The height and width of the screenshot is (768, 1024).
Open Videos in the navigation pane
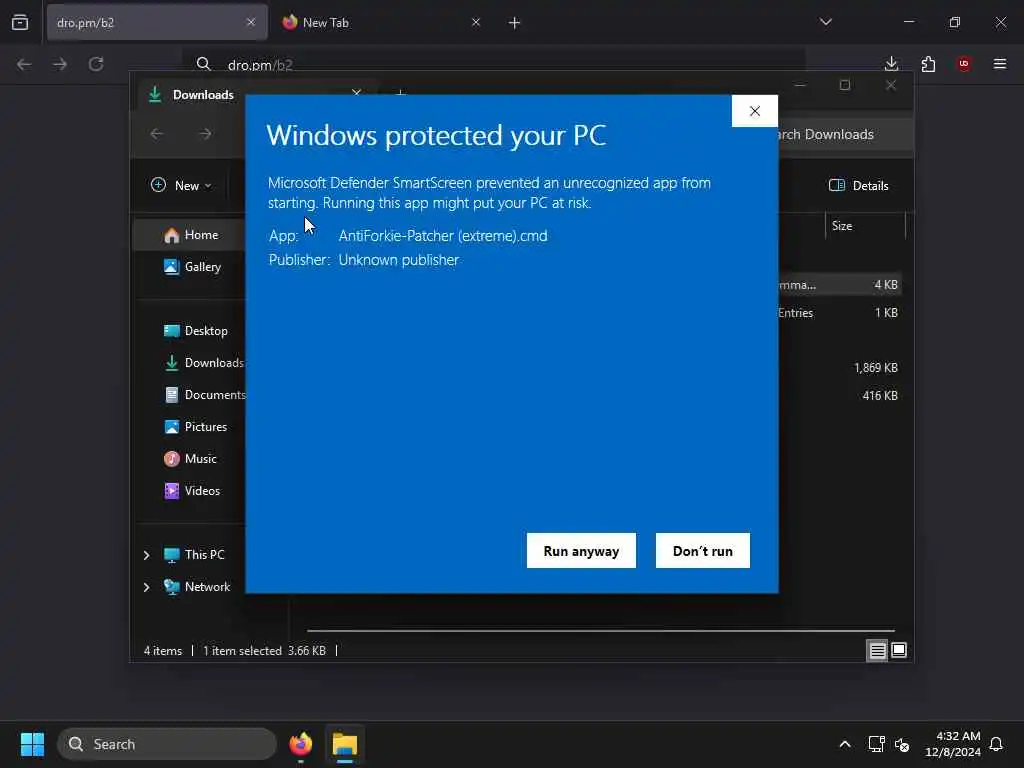click(192, 490)
